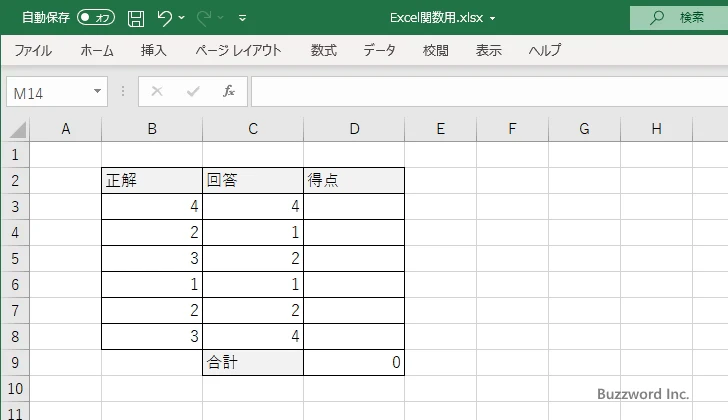Open the ファイル tab
Image resolution: width=728 pixels, height=420 pixels.
pyautogui.click(x=33, y=50)
